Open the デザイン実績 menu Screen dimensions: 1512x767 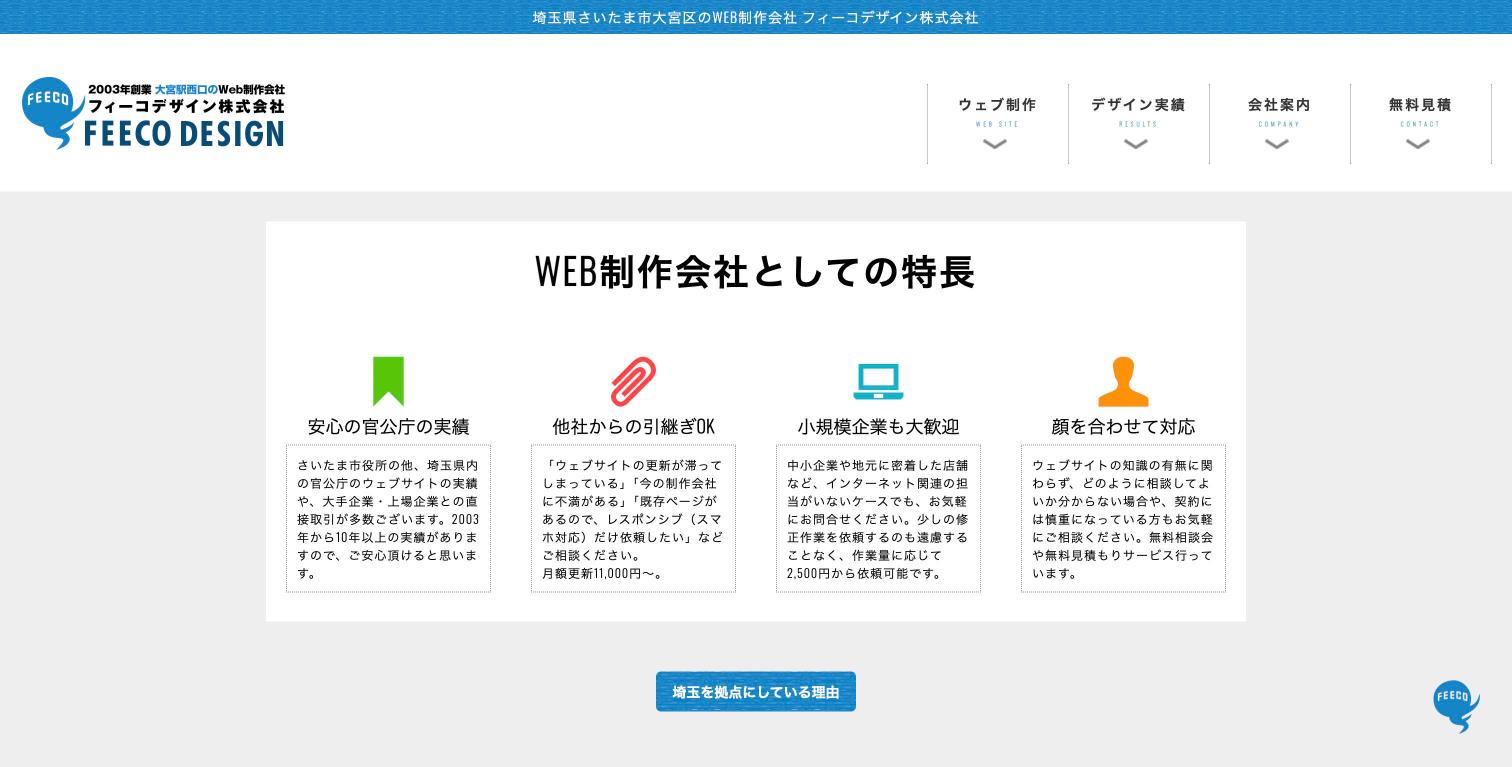tap(1138, 123)
